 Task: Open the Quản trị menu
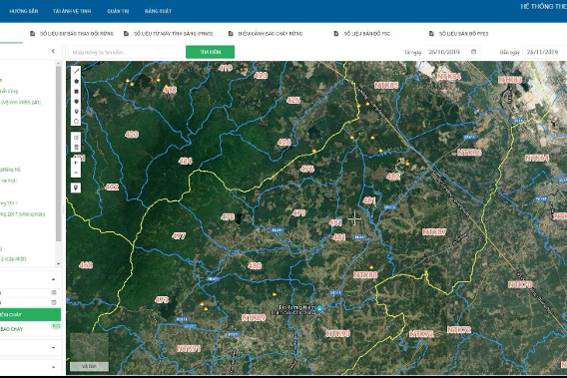tap(118, 11)
